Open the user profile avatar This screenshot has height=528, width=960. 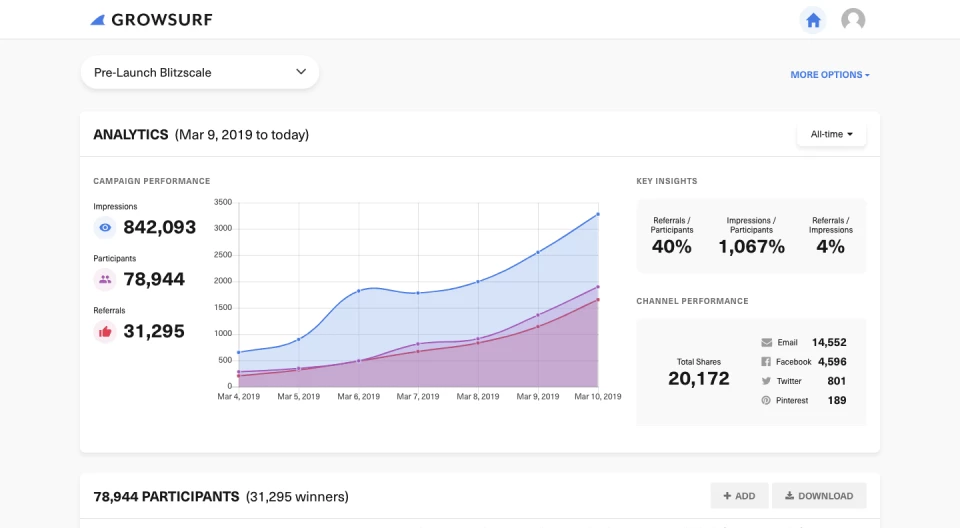coord(853,20)
